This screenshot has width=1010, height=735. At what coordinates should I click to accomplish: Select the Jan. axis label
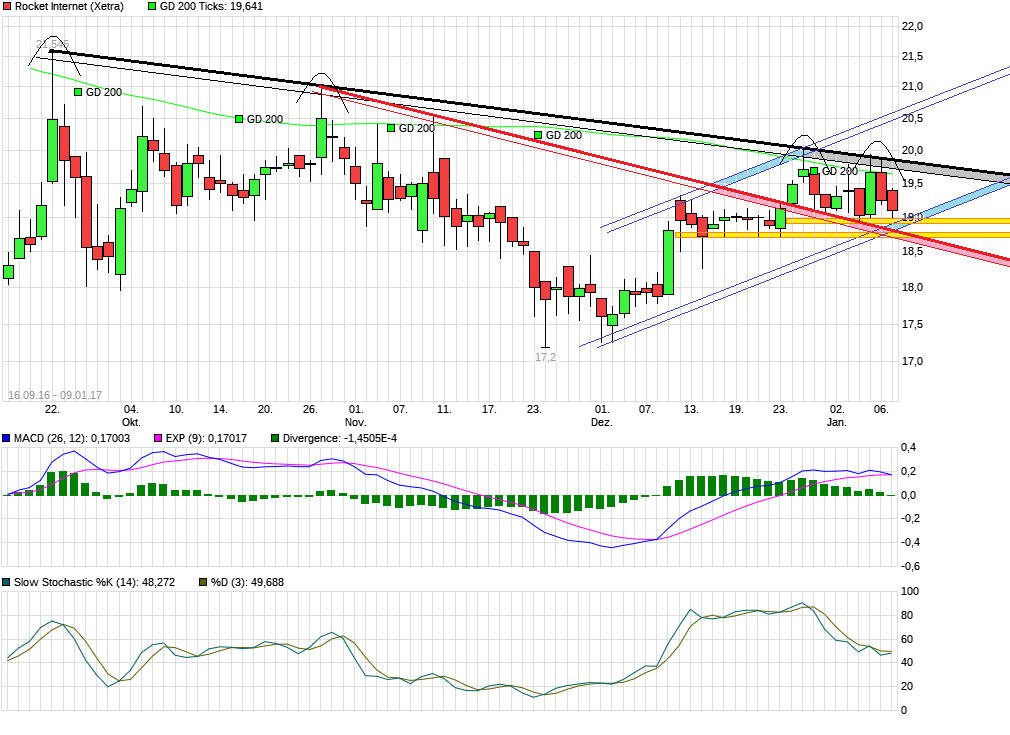click(837, 421)
